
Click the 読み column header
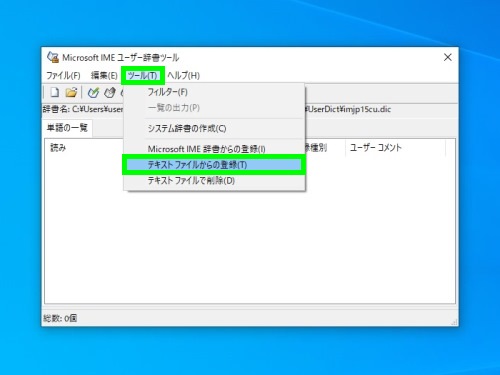click(x=58, y=148)
